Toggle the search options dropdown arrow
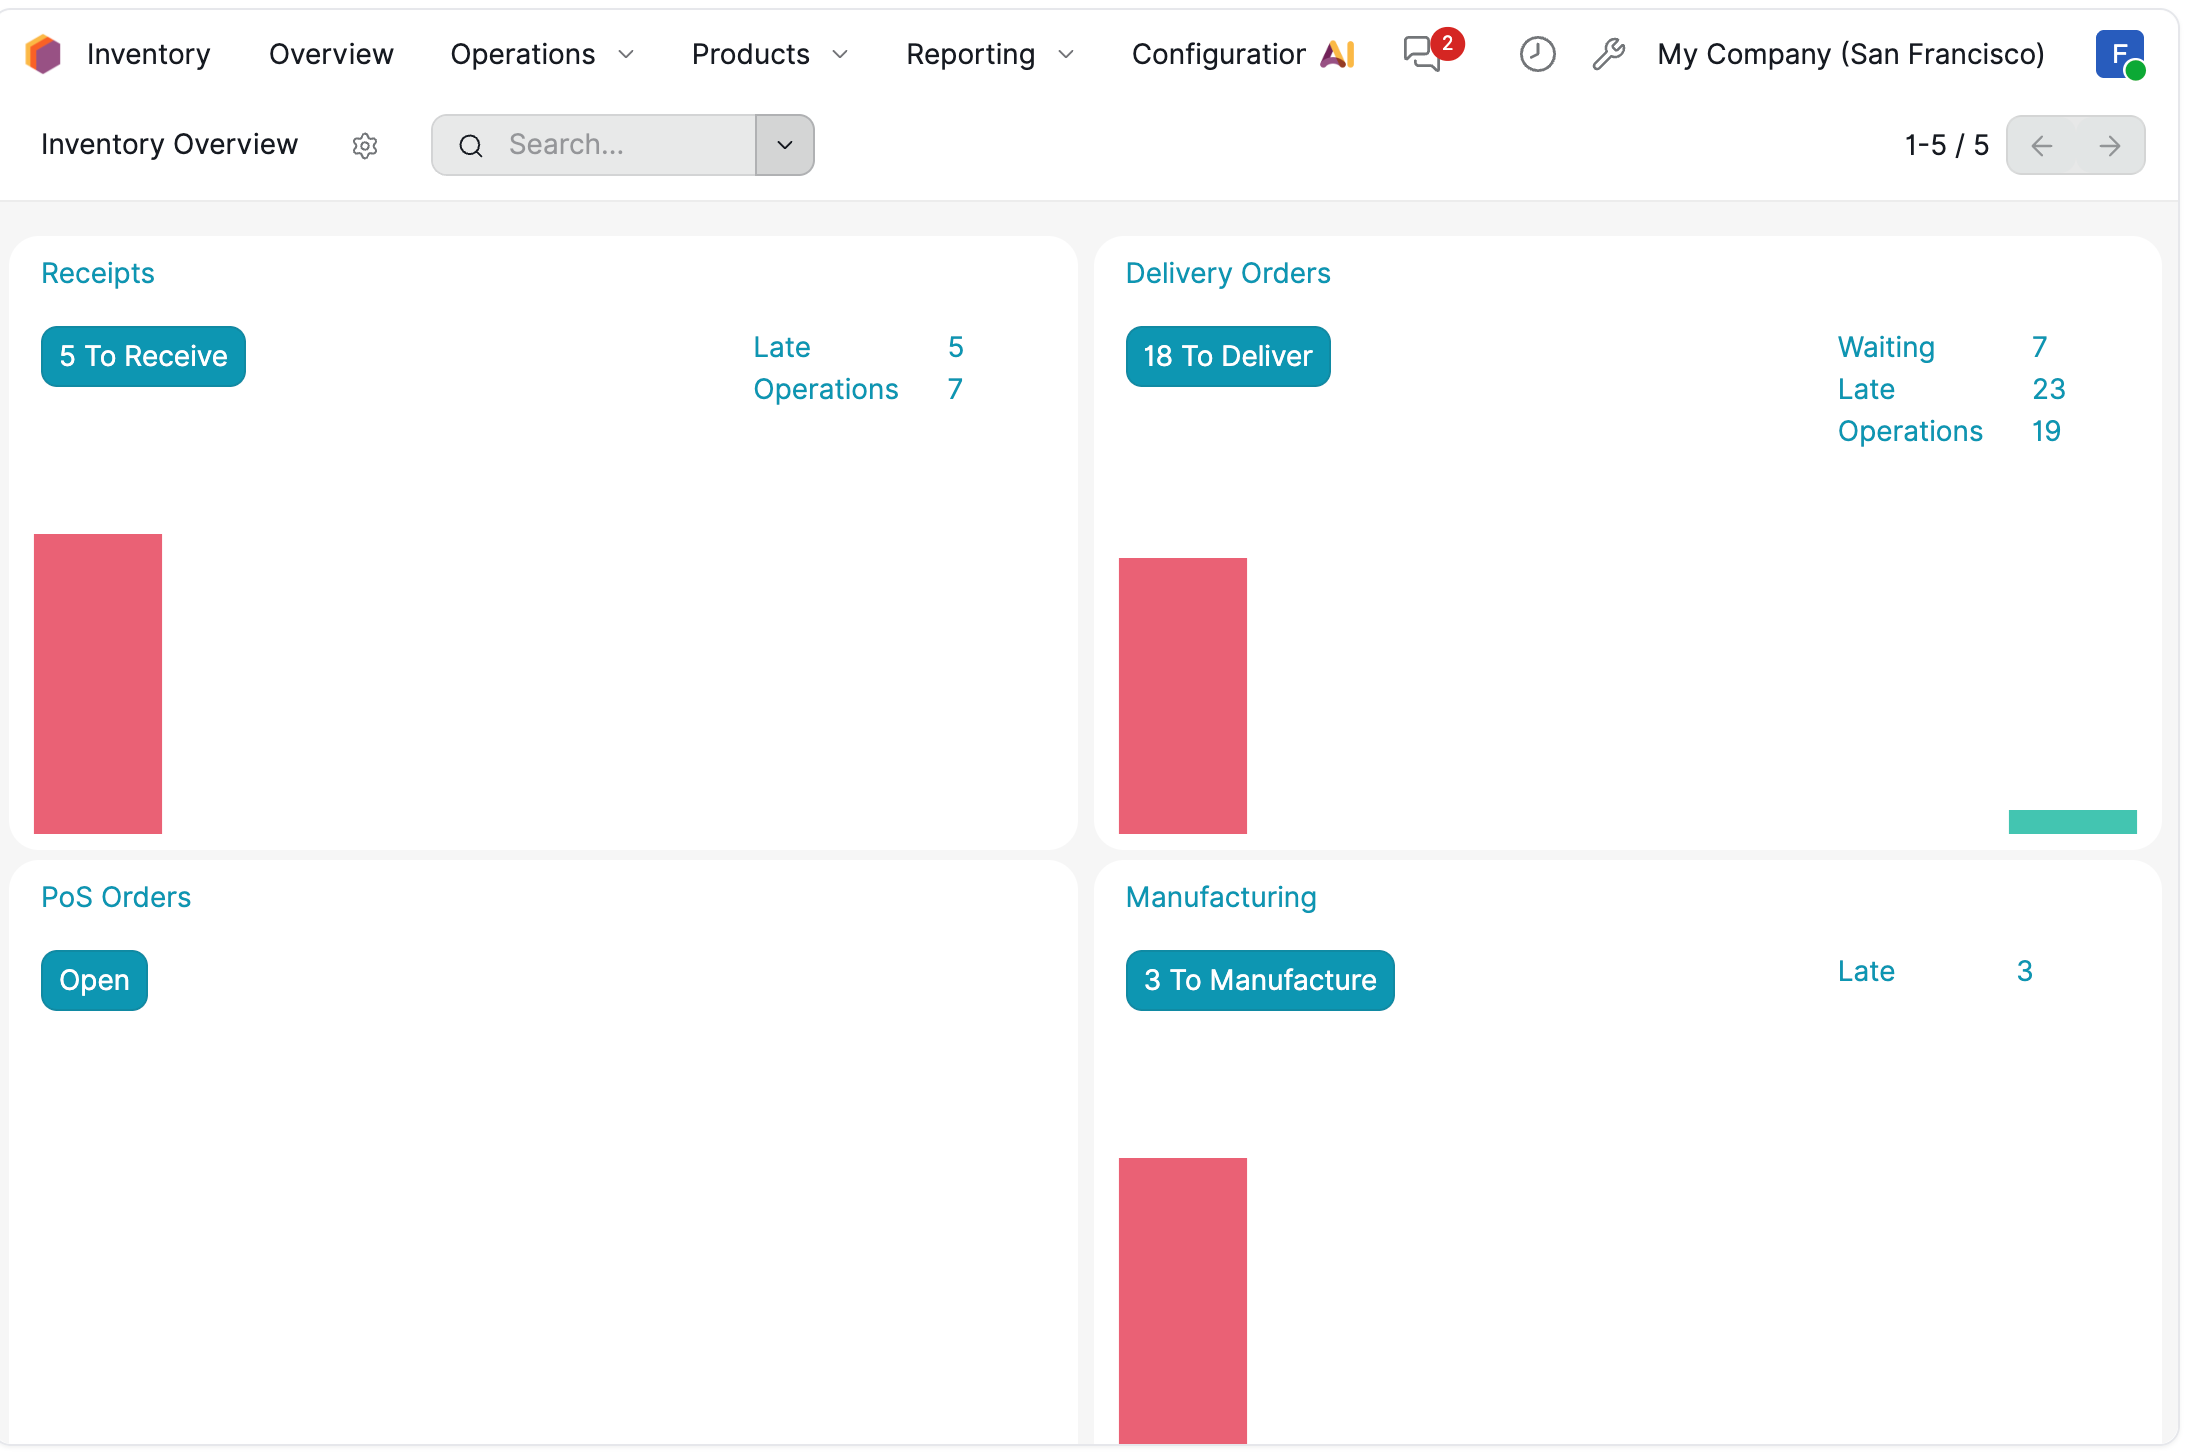 point(785,145)
